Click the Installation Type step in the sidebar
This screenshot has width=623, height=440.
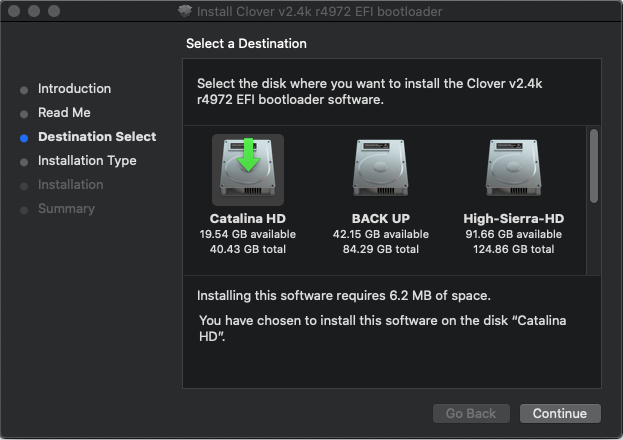click(87, 161)
